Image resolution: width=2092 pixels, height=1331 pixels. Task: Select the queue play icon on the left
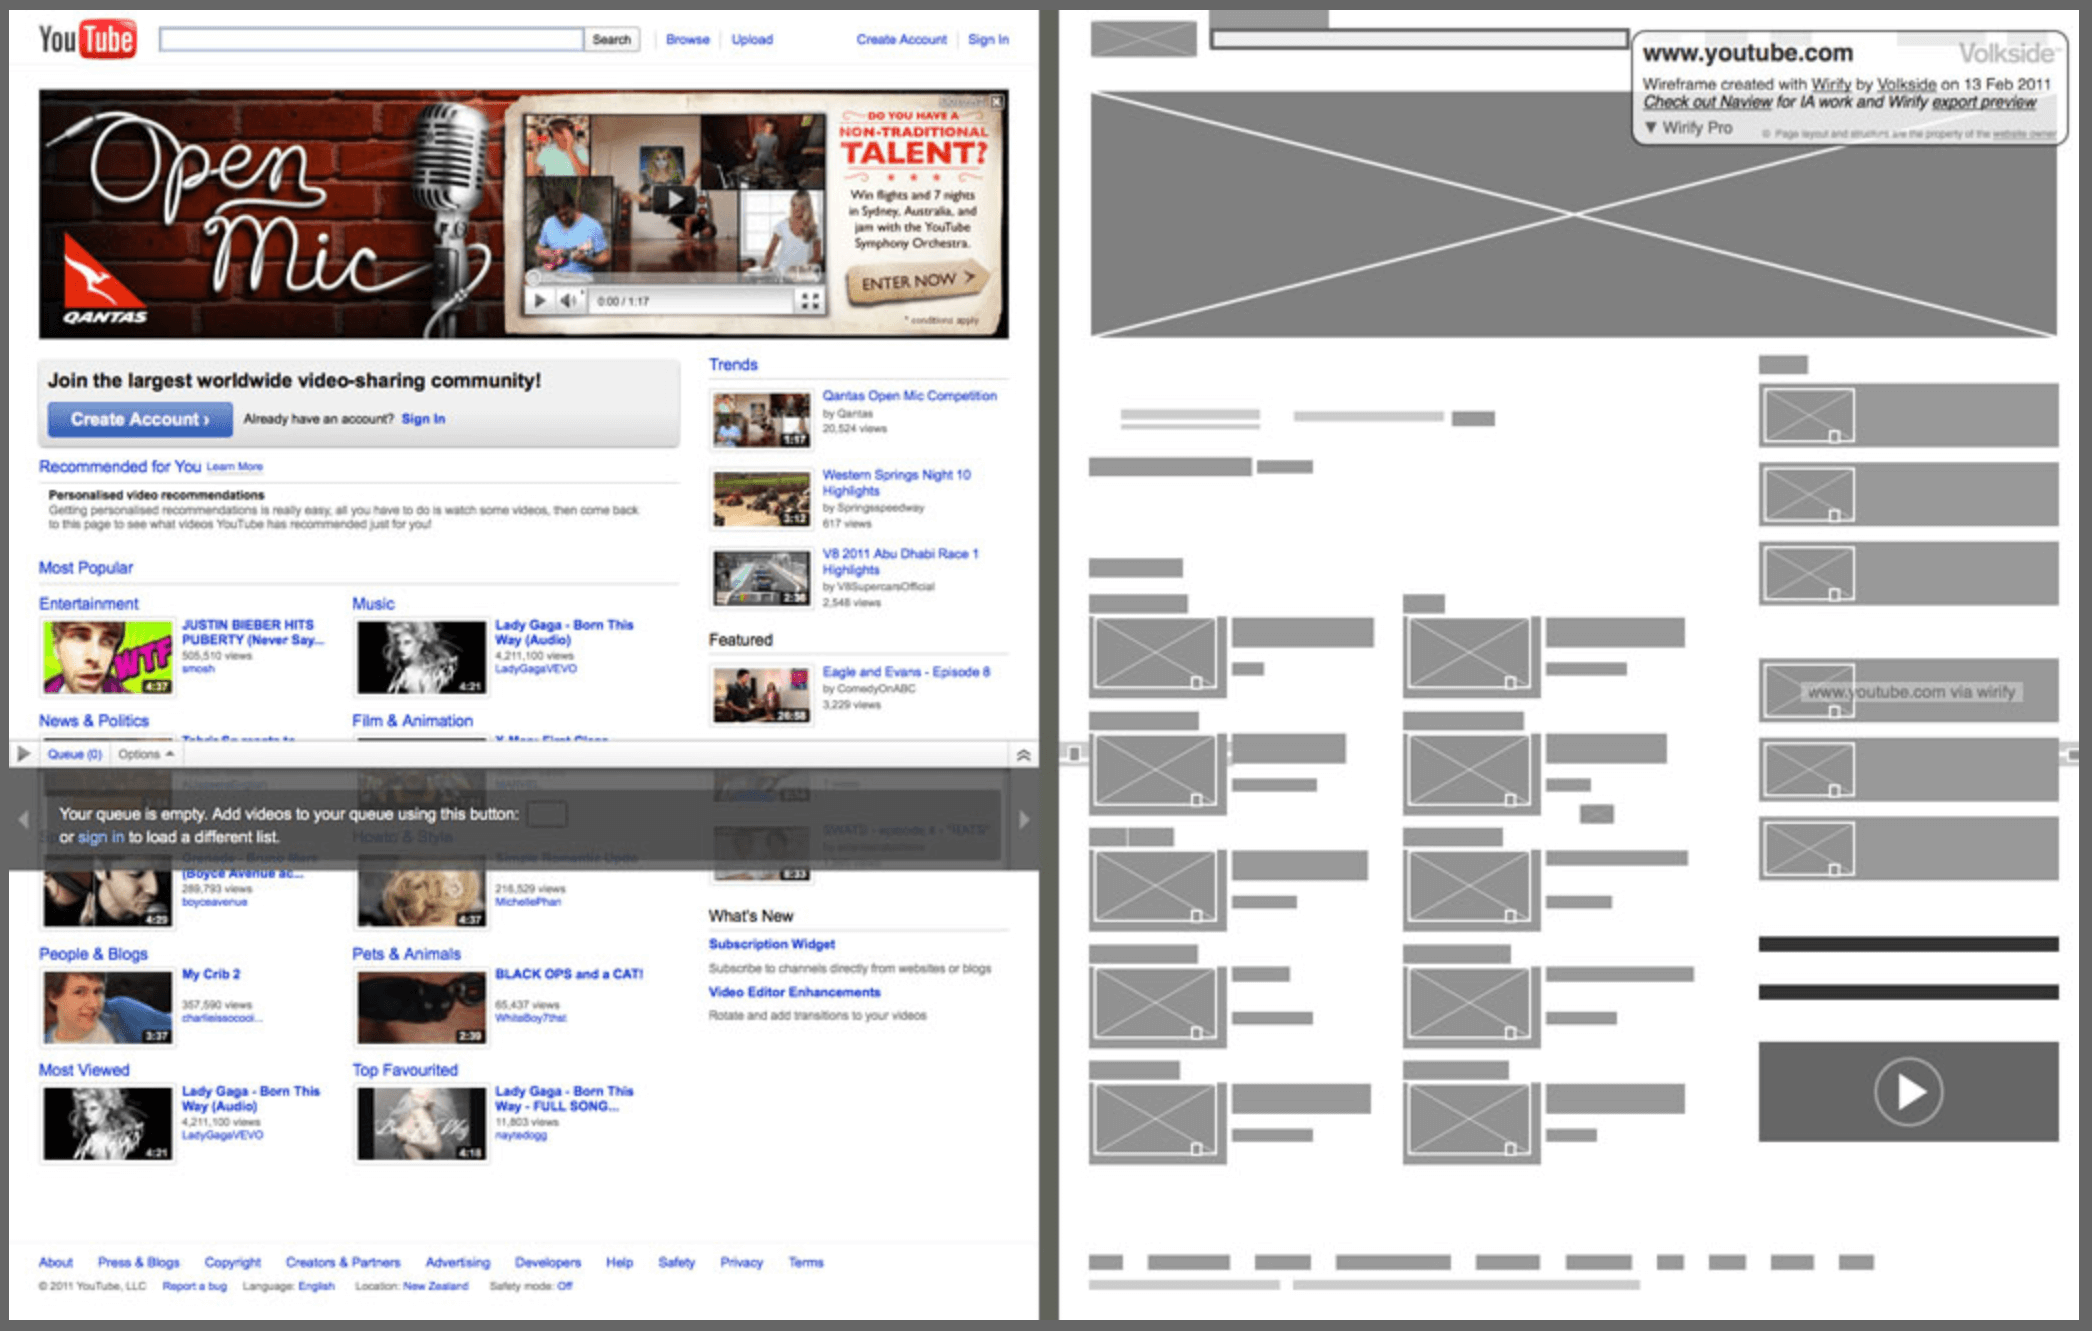coord(22,753)
